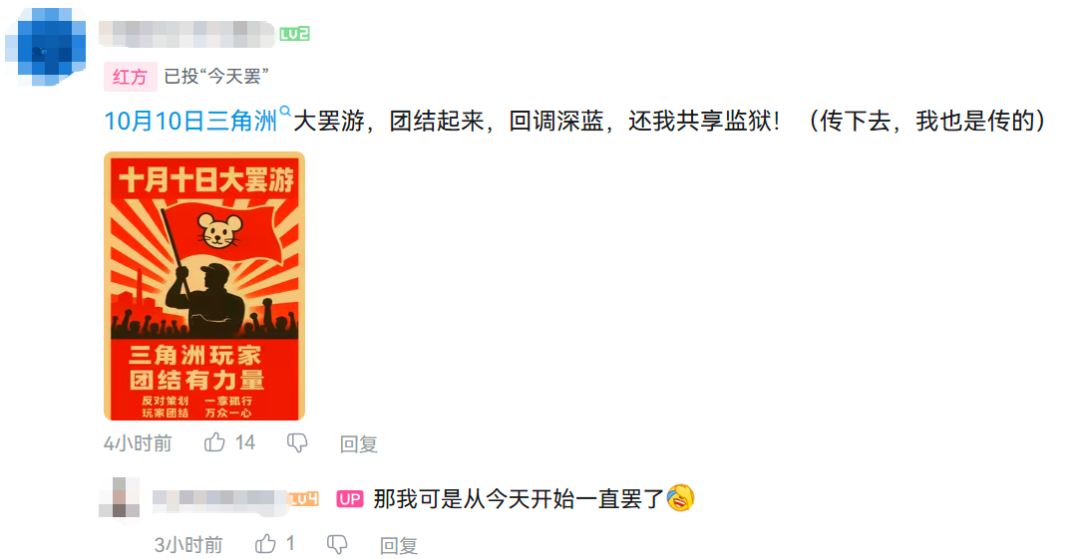This screenshot has width=1080, height=559.
Task: Click the crying laughing emoji
Action: click(681, 498)
